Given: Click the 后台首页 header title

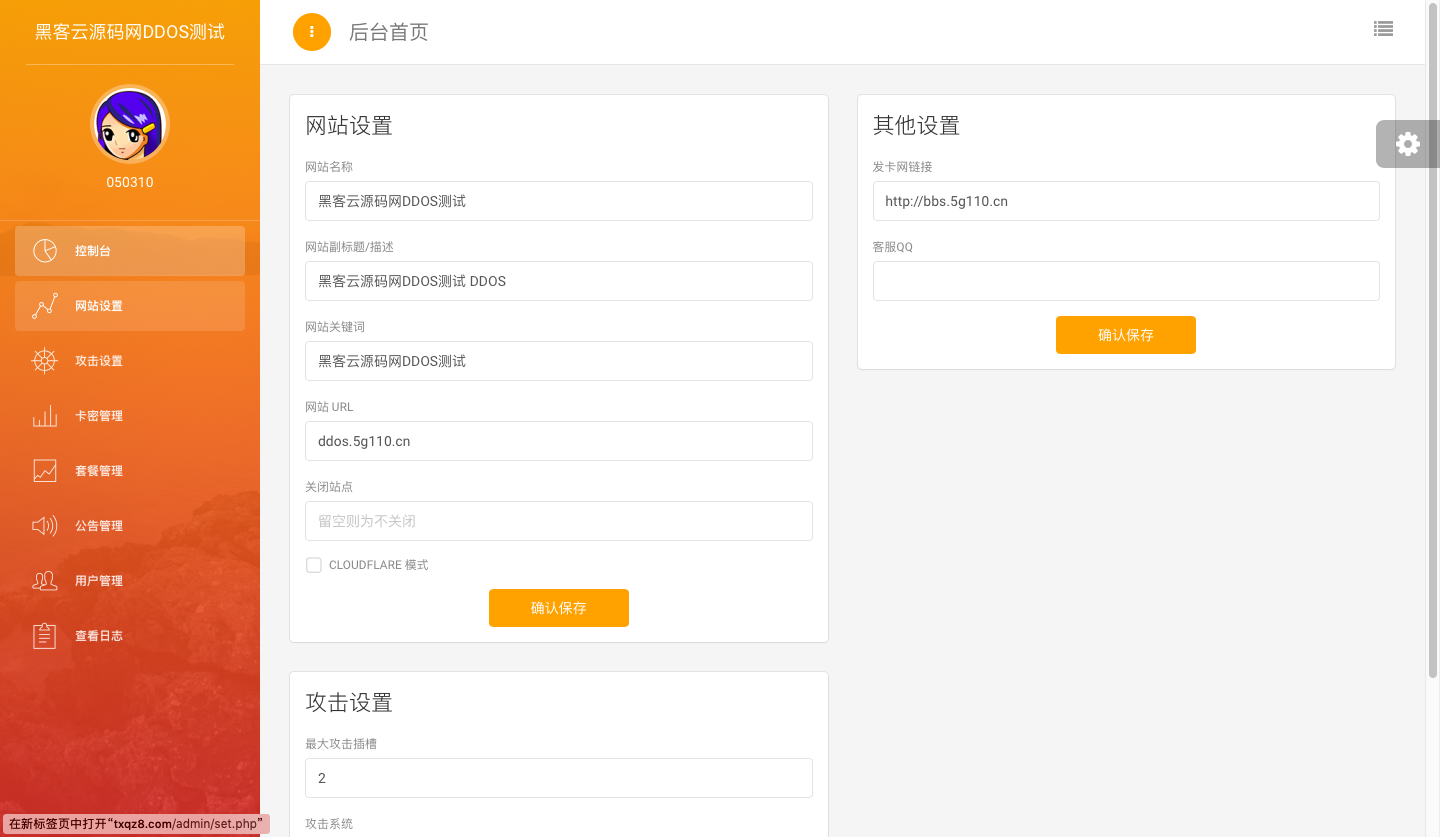Looking at the screenshot, I should click(388, 32).
